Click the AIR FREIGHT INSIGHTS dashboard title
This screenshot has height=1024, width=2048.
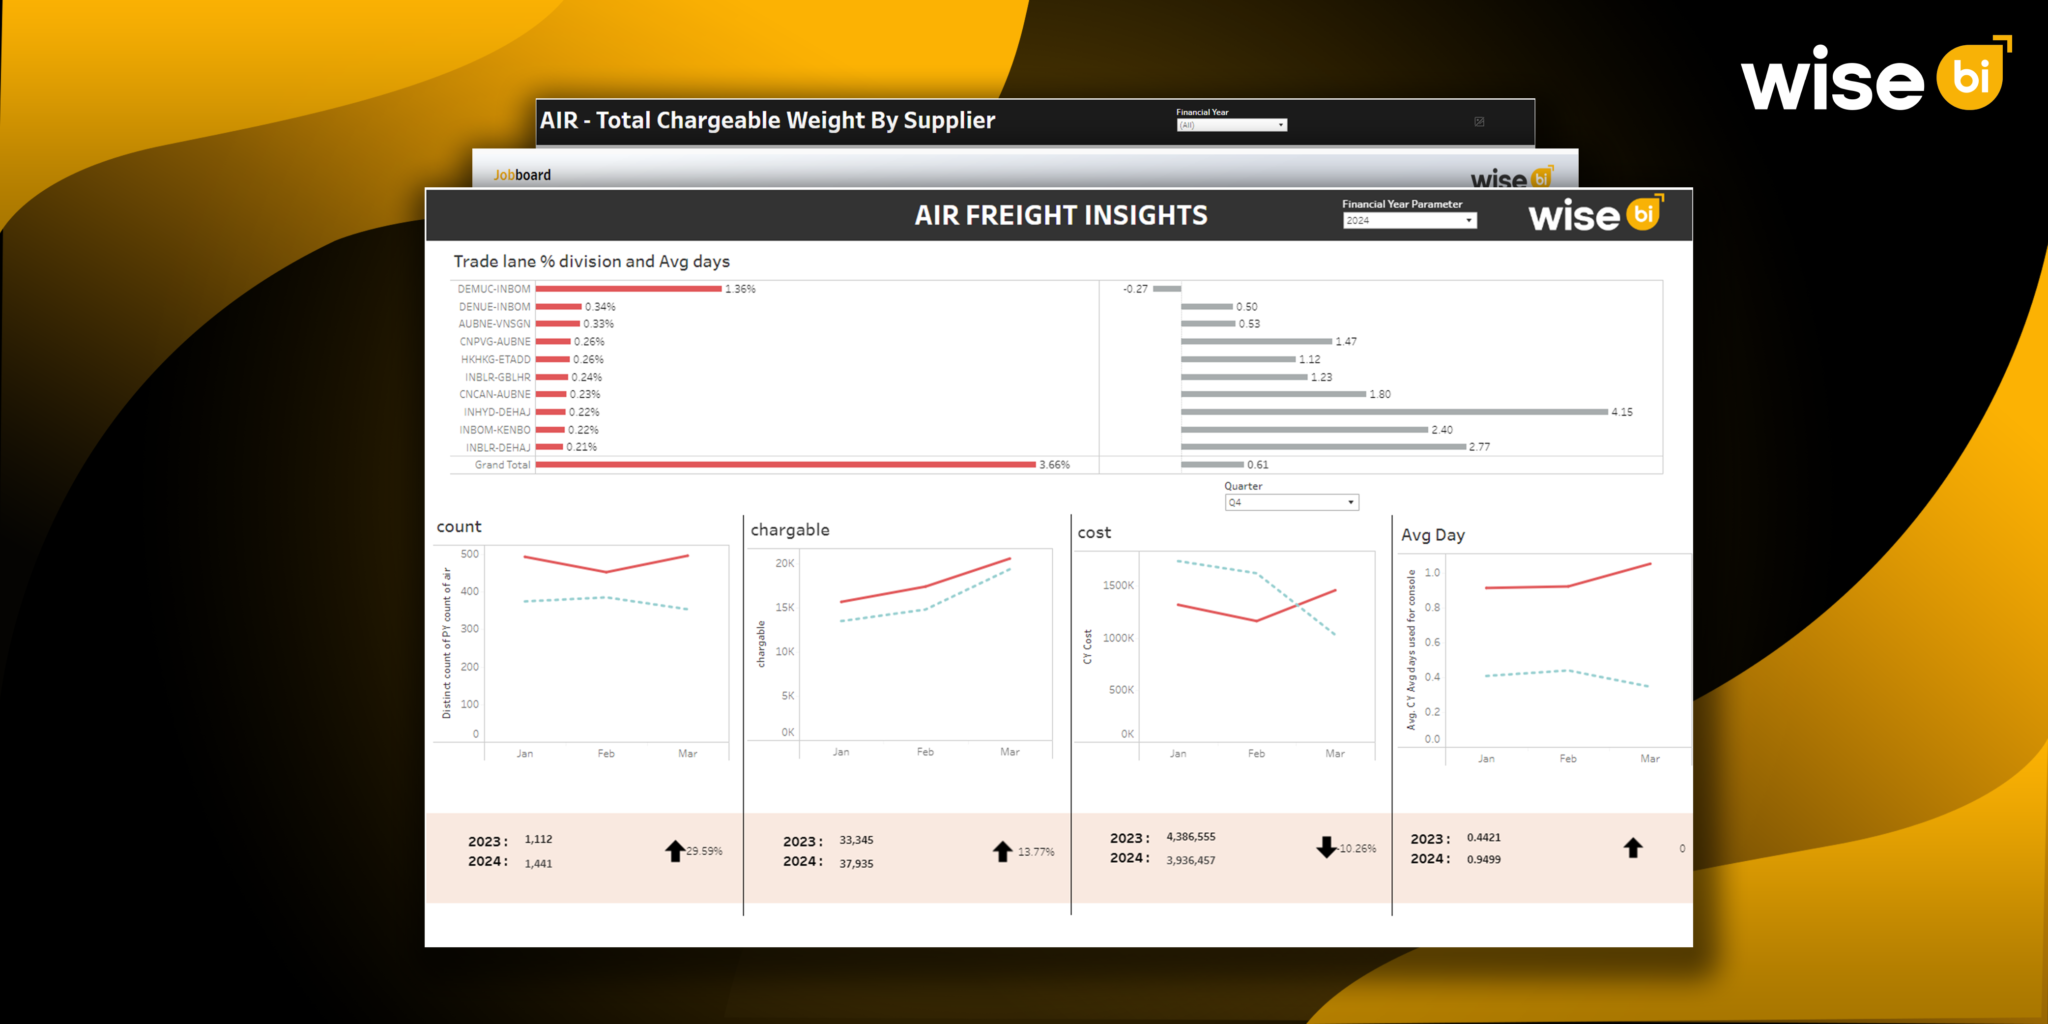(x=1060, y=214)
